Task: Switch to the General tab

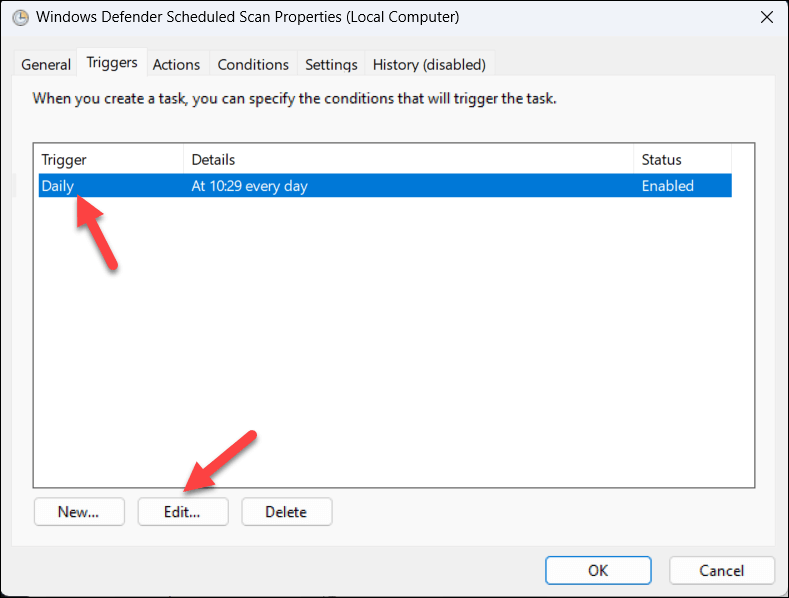Action: [x=46, y=64]
